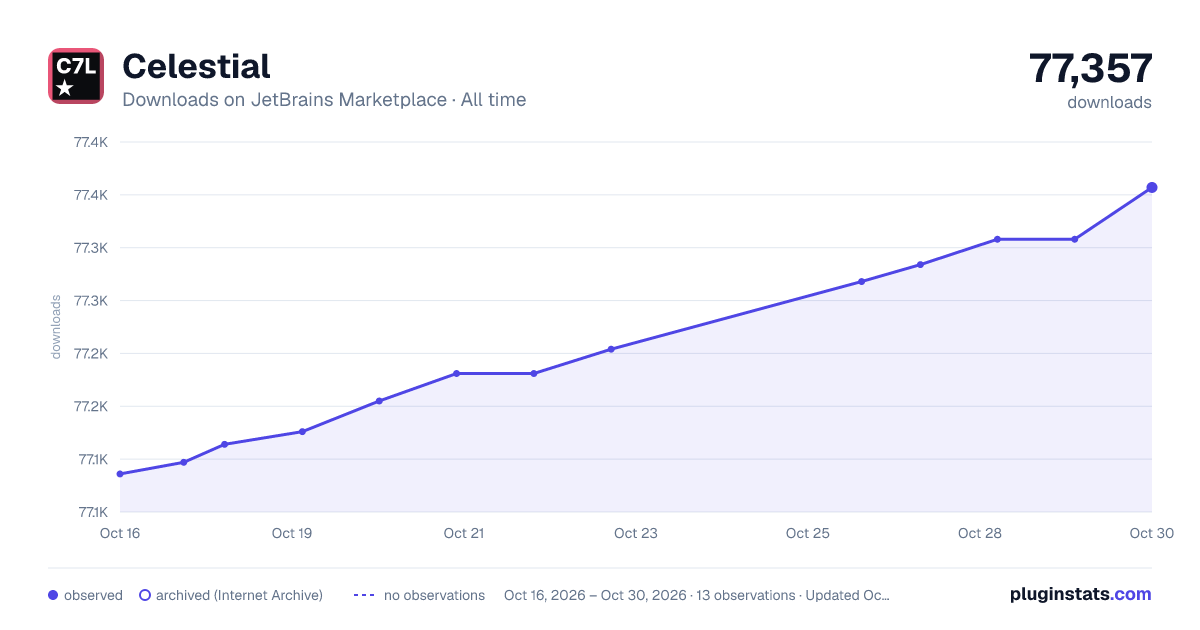
Task: Select the data point above Oct 28
Action: (x=997, y=239)
